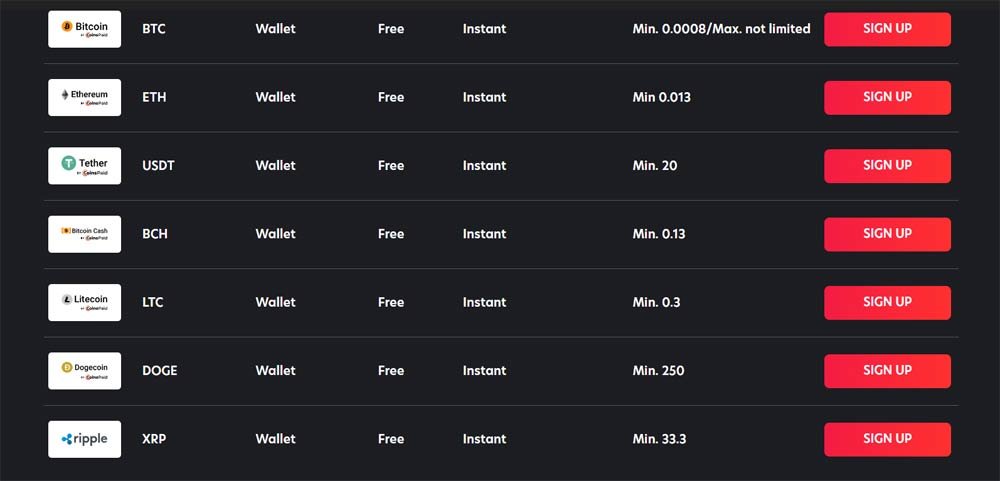Viewport: 1000px width, 481px height.
Task: Click the Min. 33.3 limit text
Action: click(x=659, y=439)
